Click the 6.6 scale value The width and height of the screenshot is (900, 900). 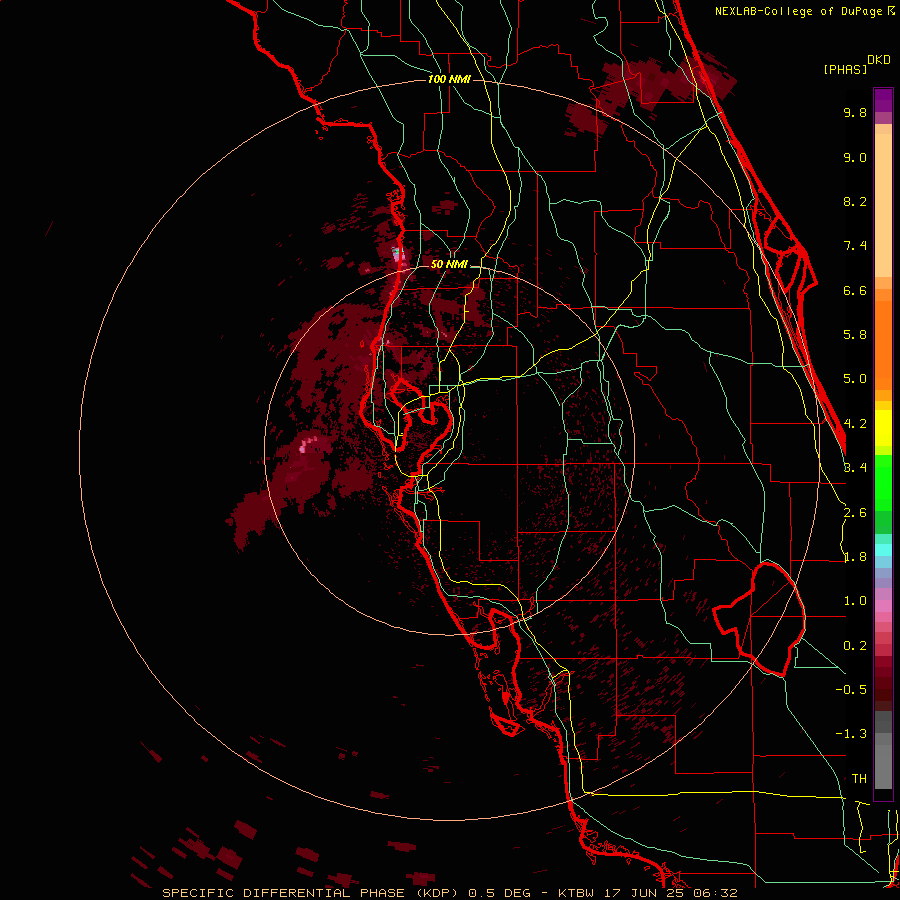point(855,290)
